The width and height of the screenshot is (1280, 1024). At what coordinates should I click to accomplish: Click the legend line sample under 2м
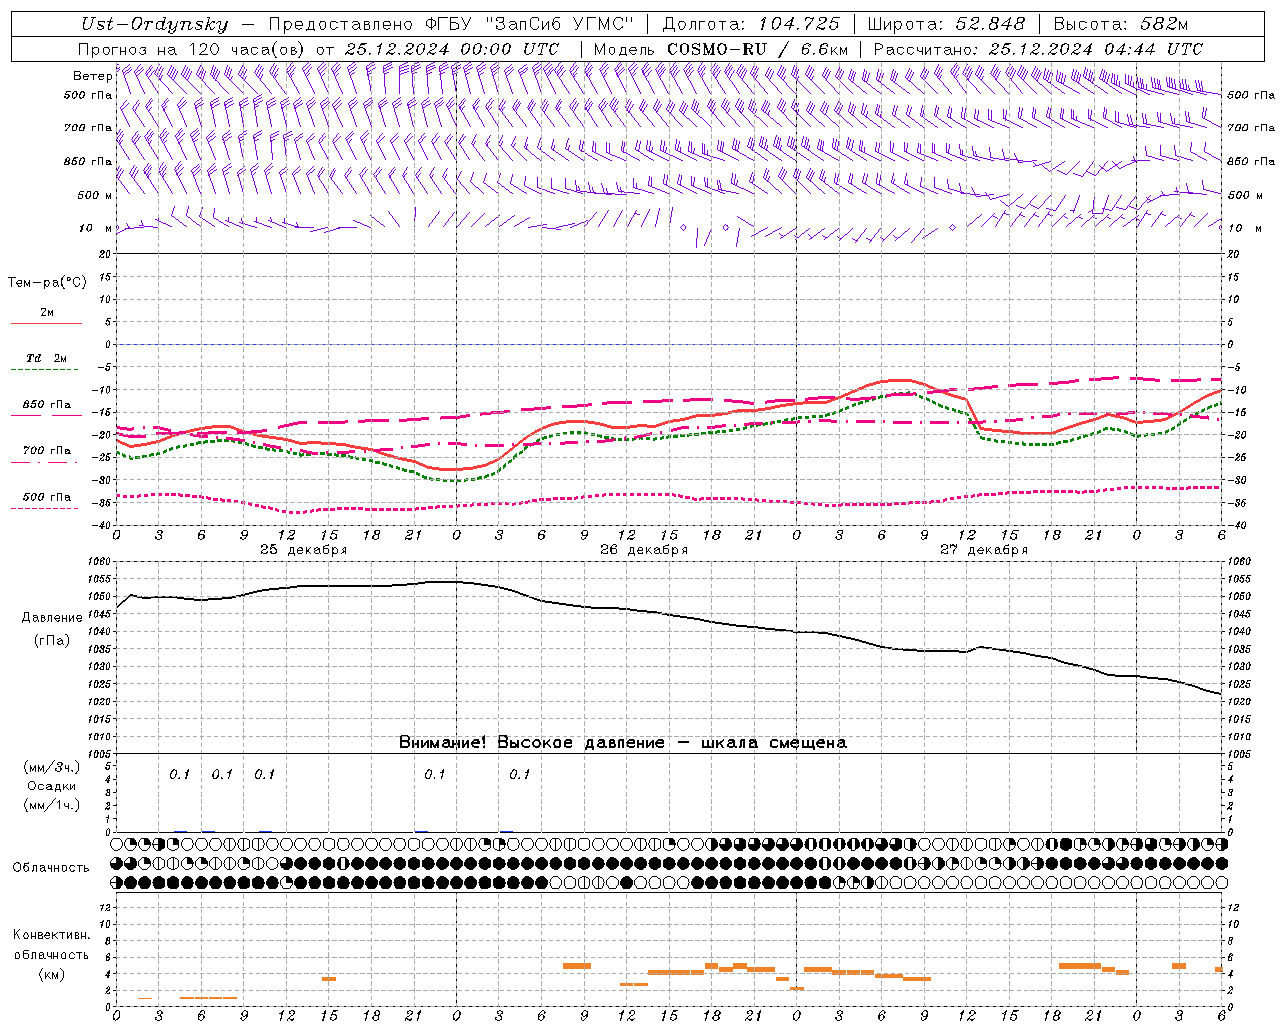tap(46, 324)
